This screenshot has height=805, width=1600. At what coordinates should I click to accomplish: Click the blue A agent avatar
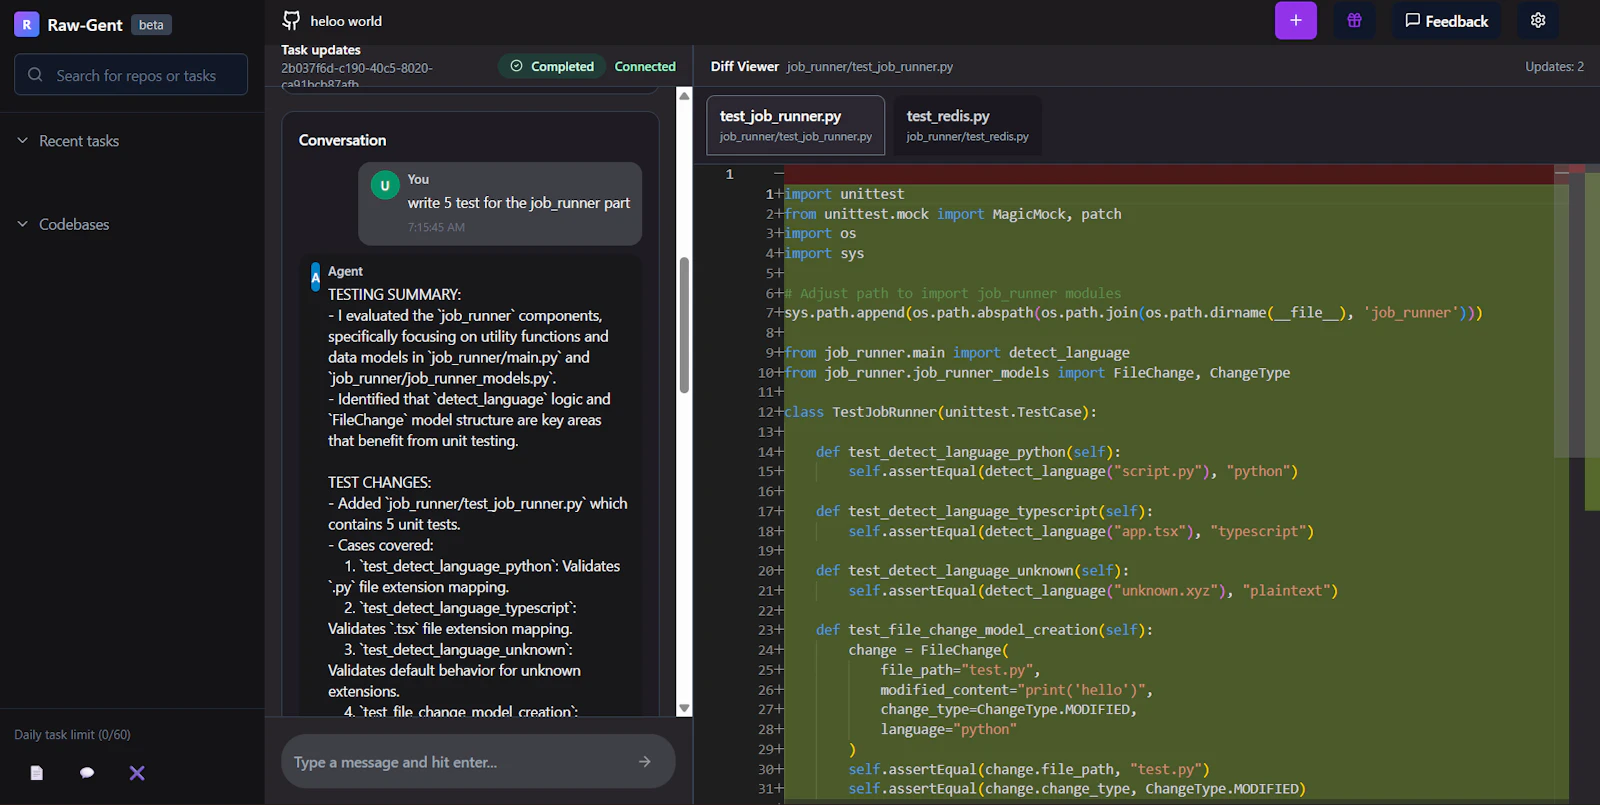[x=315, y=277]
